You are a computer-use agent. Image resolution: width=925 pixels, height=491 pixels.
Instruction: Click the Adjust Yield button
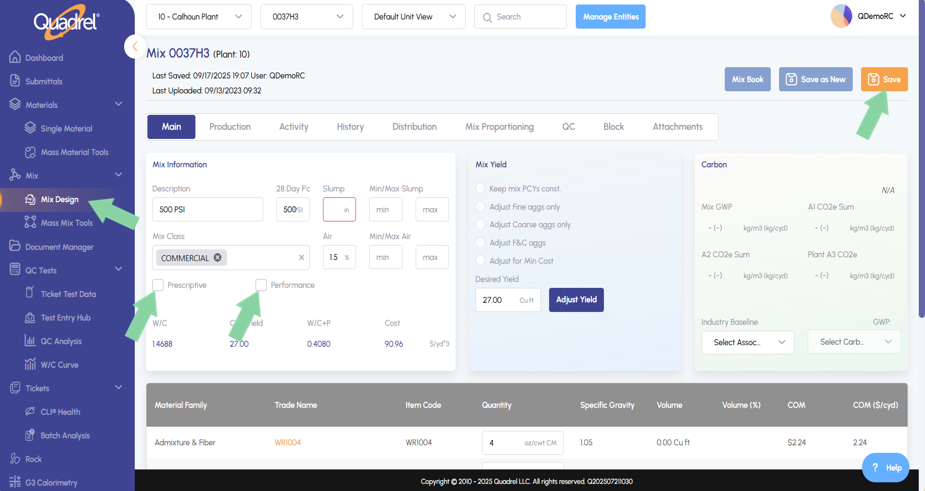(x=576, y=300)
